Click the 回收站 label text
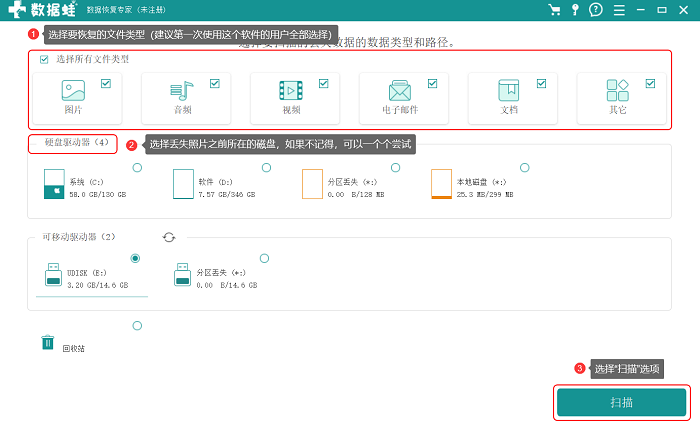 [x=74, y=349]
